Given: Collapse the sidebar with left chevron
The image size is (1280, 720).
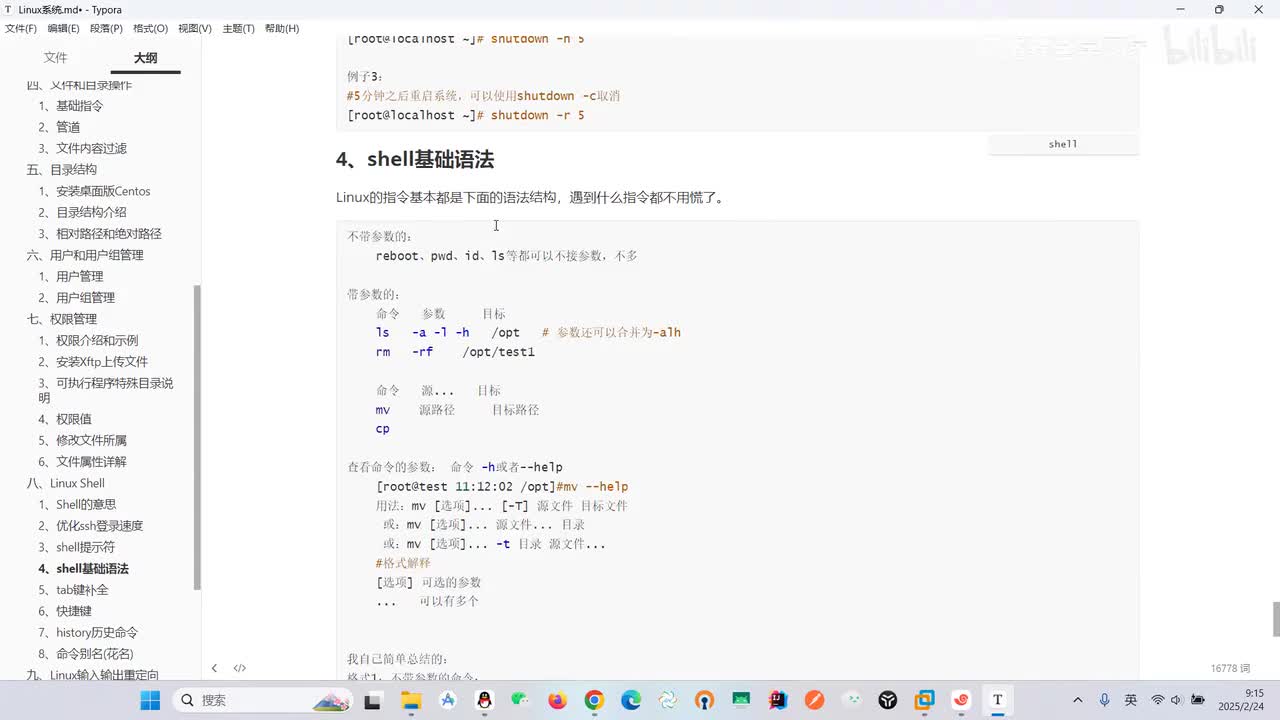Looking at the screenshot, I should point(214,668).
